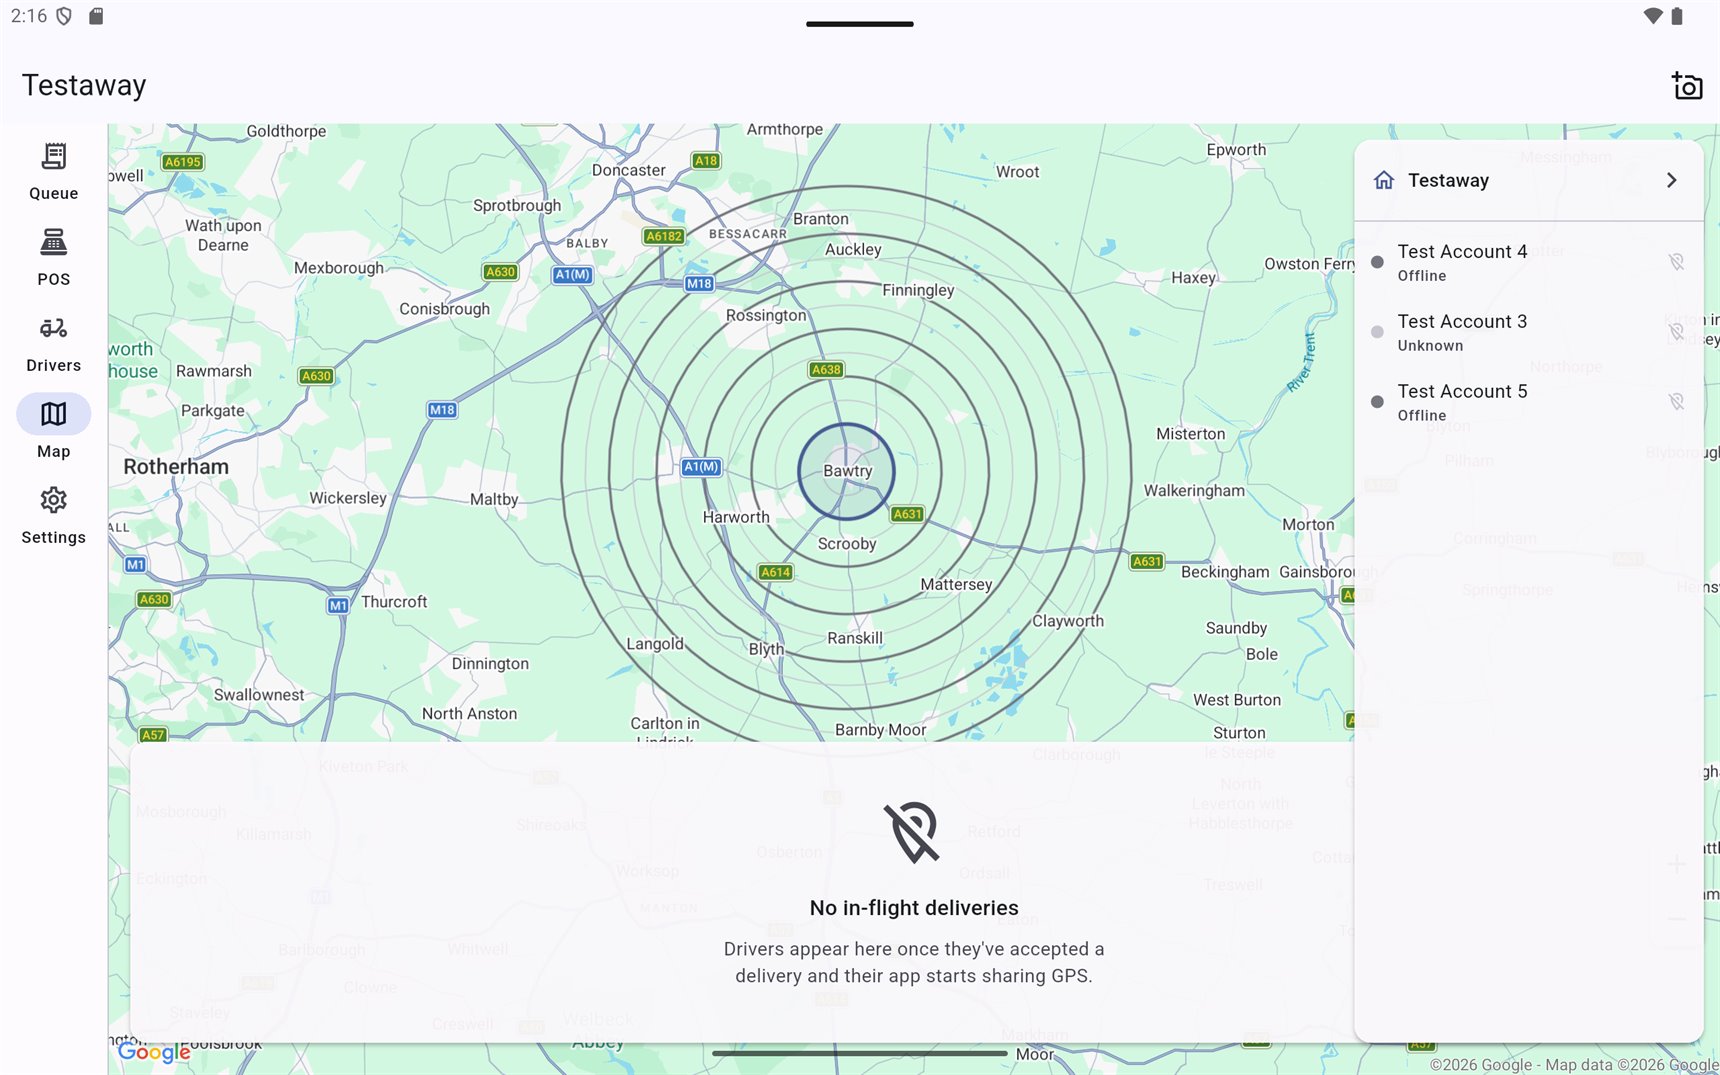Viewport: 1720px width, 1075px height.
Task: Select the Map navigation icon
Action: coord(54,414)
